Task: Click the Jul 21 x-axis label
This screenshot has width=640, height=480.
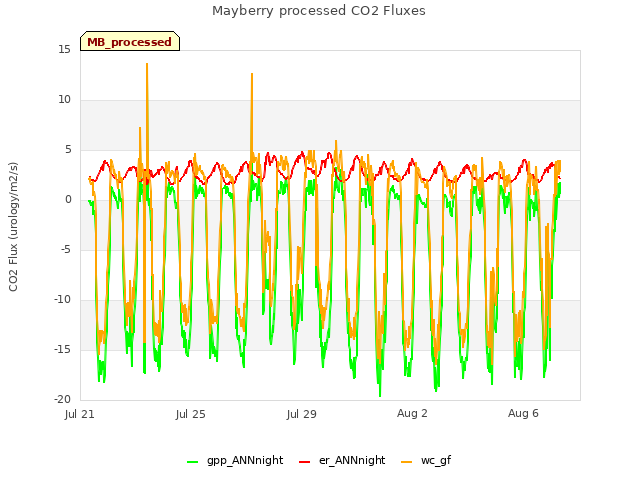Action: [80, 414]
